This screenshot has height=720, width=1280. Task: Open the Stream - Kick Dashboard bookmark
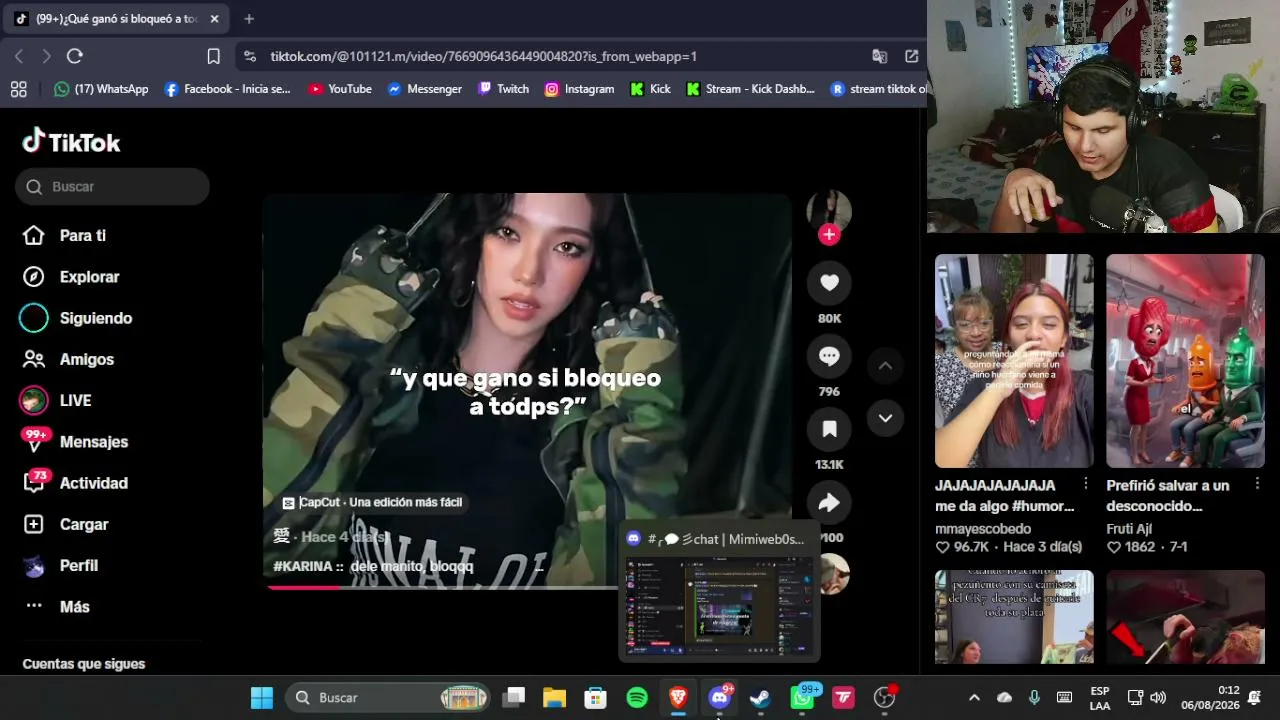coord(750,89)
